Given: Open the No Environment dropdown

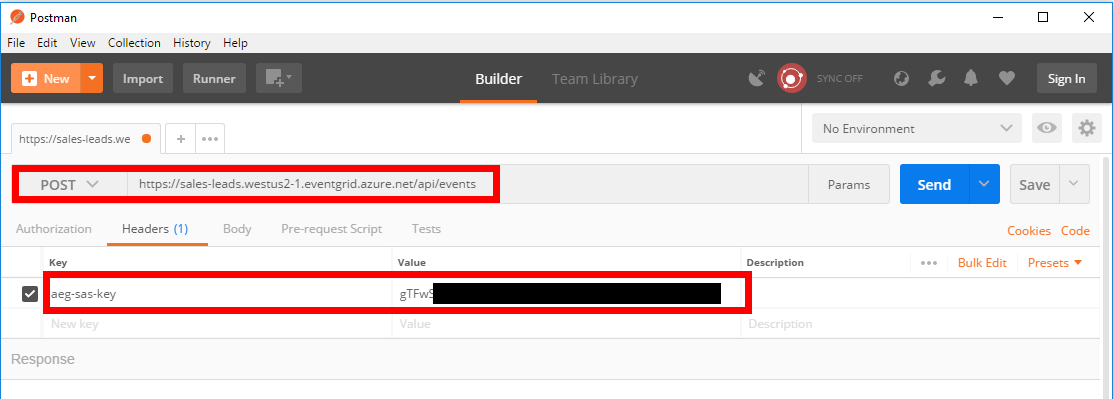Looking at the screenshot, I should coord(916,129).
